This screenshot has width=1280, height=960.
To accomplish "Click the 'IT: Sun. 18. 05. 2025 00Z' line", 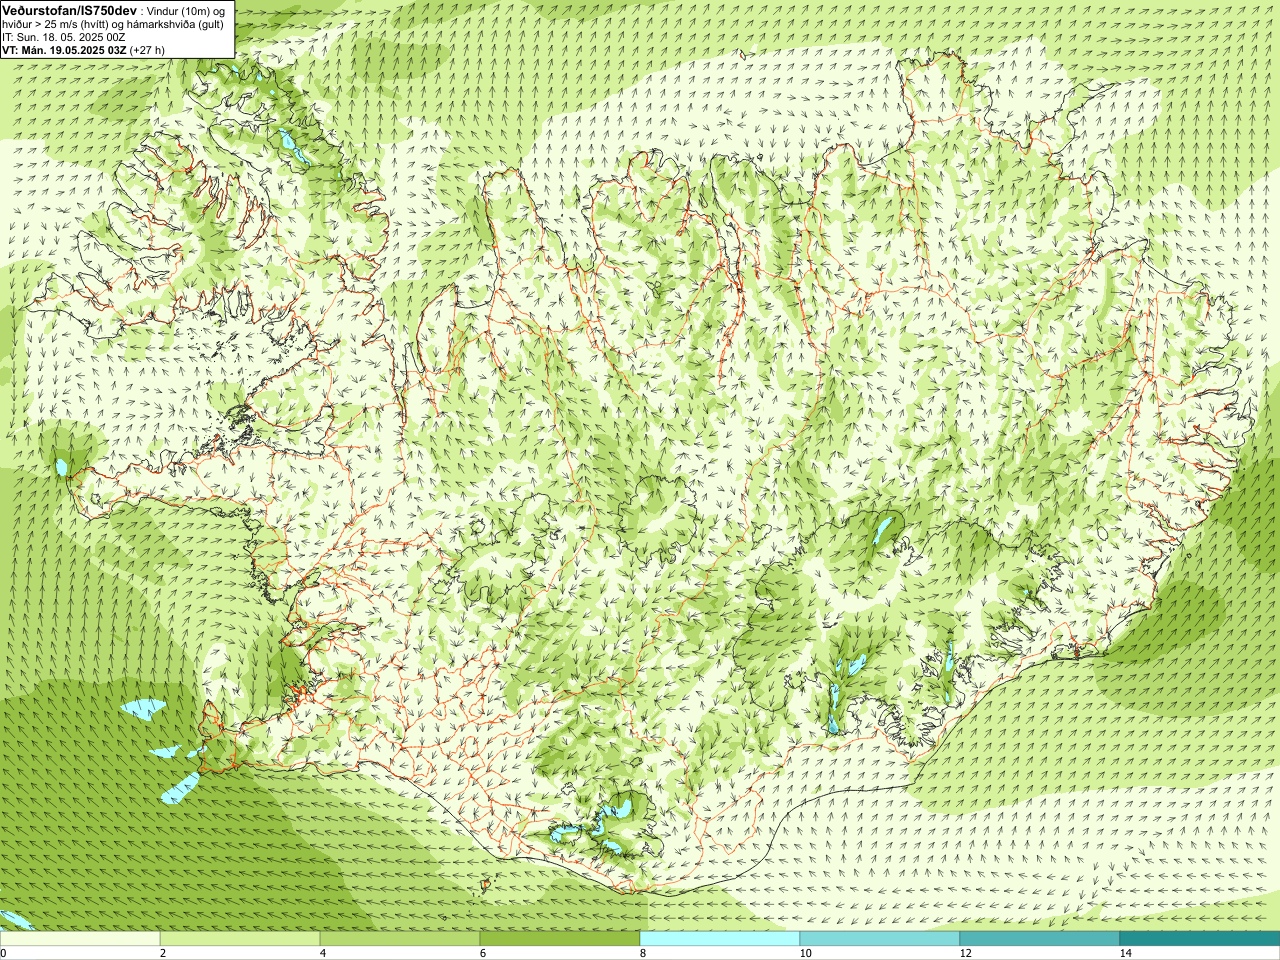I will coord(64,36).
